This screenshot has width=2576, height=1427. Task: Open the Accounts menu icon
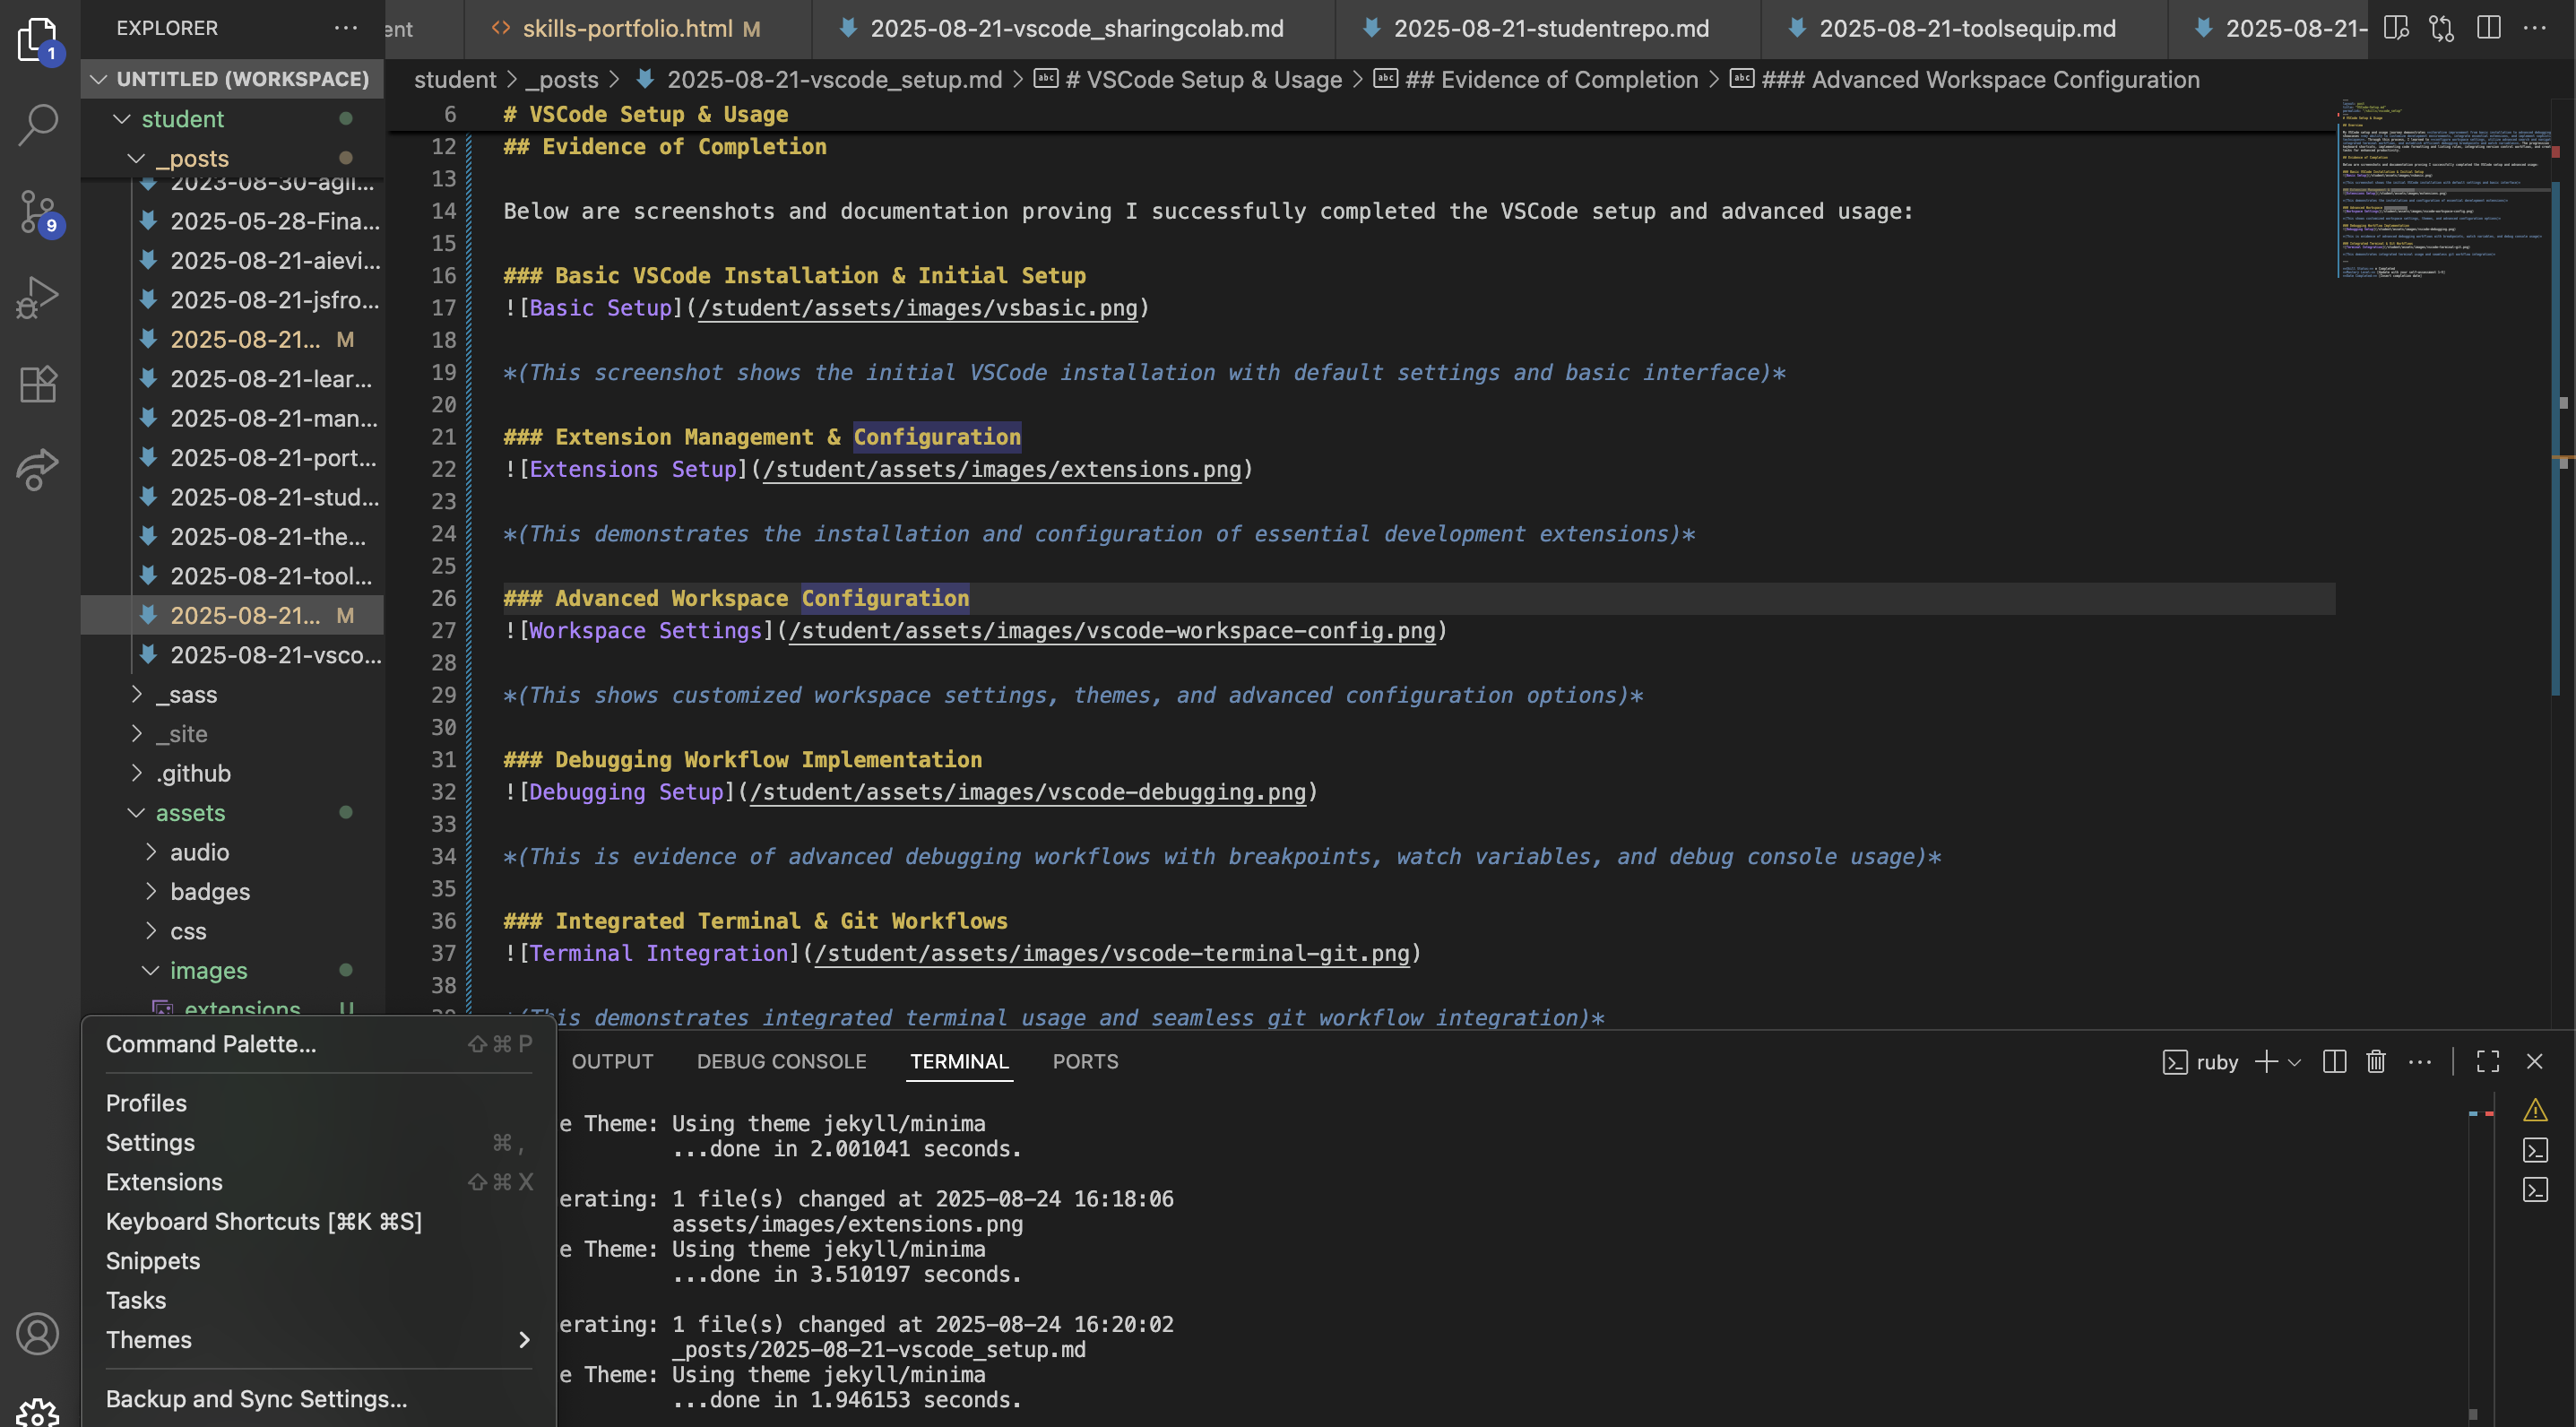[x=38, y=1334]
